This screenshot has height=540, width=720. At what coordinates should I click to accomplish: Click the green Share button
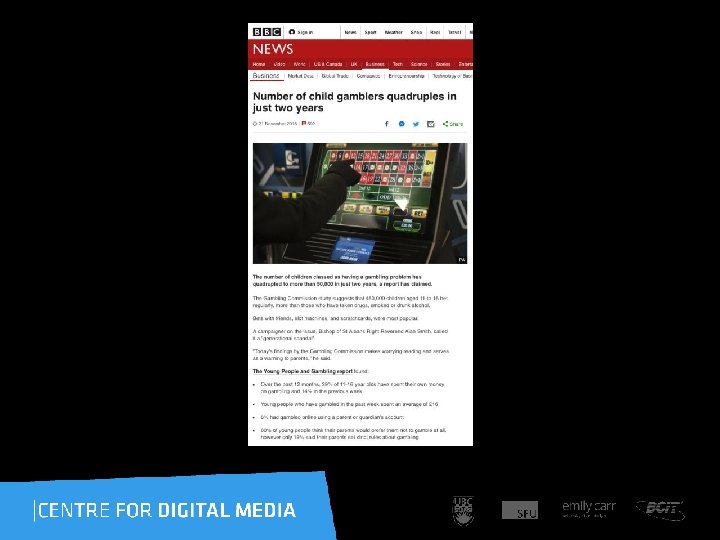[453, 124]
